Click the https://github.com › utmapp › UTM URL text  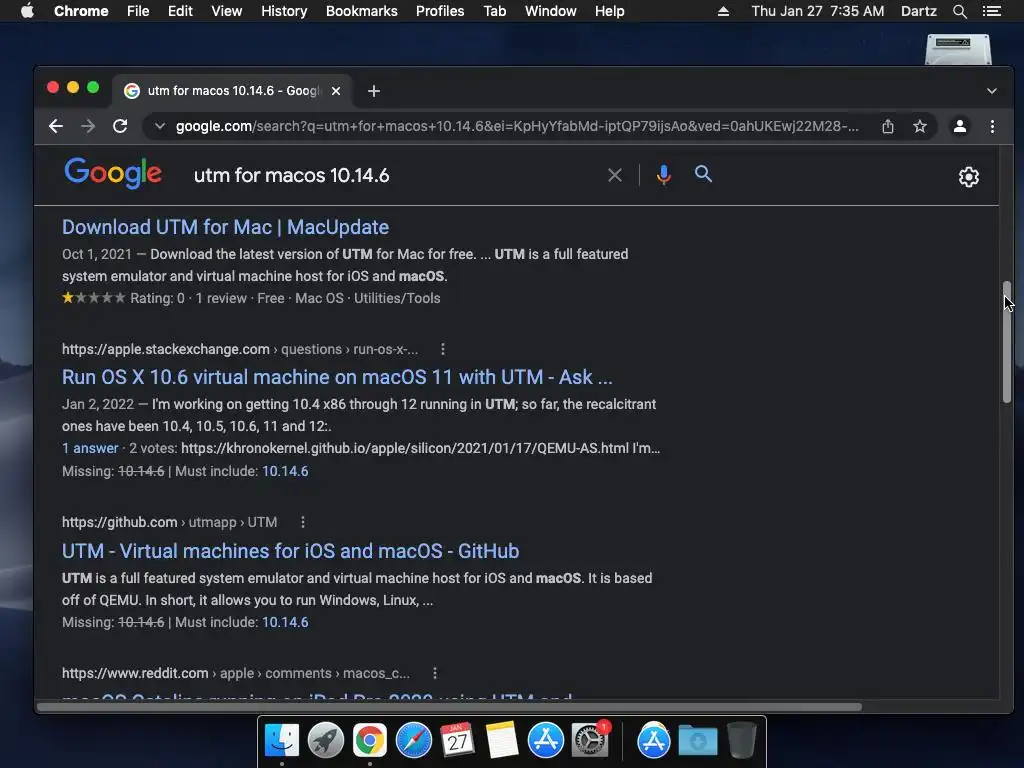point(170,522)
